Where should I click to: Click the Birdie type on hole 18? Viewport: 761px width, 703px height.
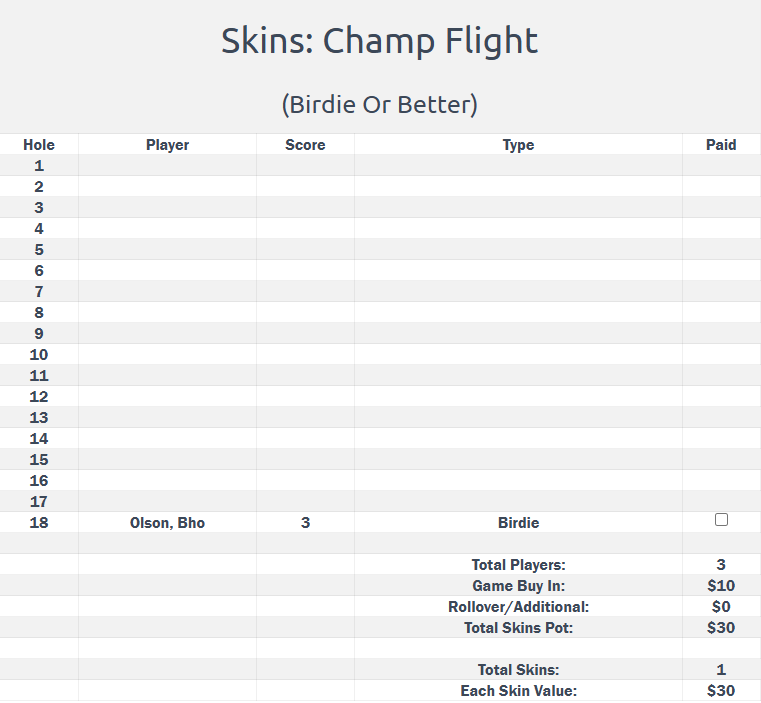pyautogui.click(x=518, y=523)
